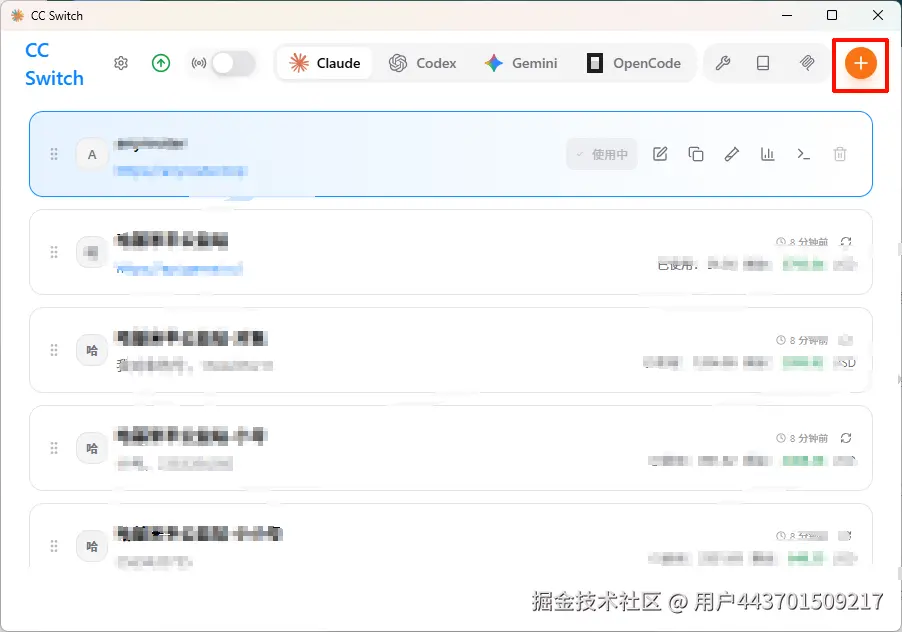The width and height of the screenshot is (902, 632).
Task: Click the drag handle on the first provider card
Action: pyautogui.click(x=54, y=154)
